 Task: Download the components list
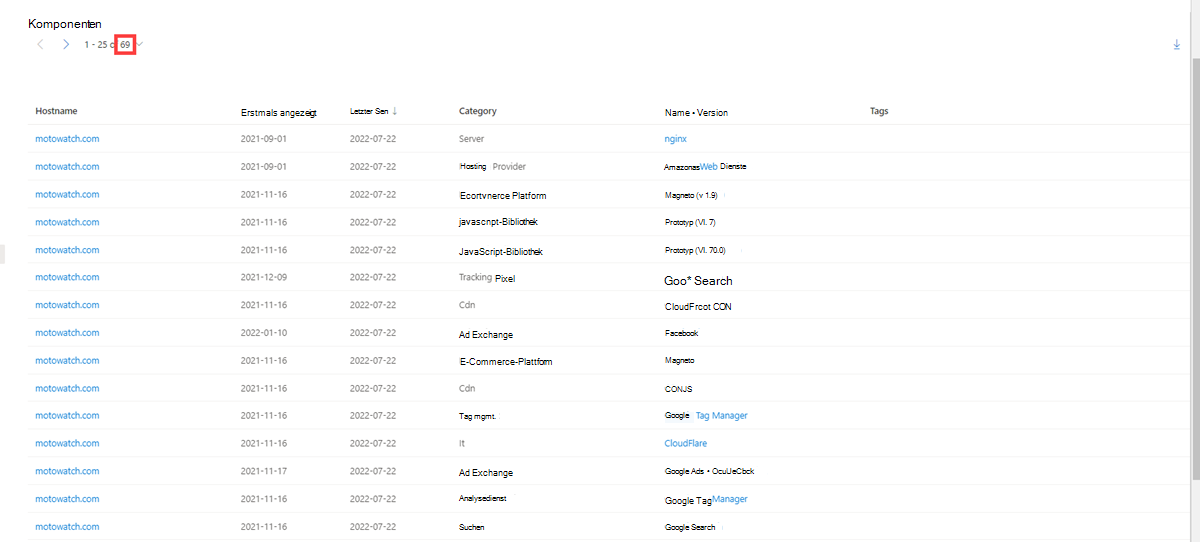[x=1177, y=45]
